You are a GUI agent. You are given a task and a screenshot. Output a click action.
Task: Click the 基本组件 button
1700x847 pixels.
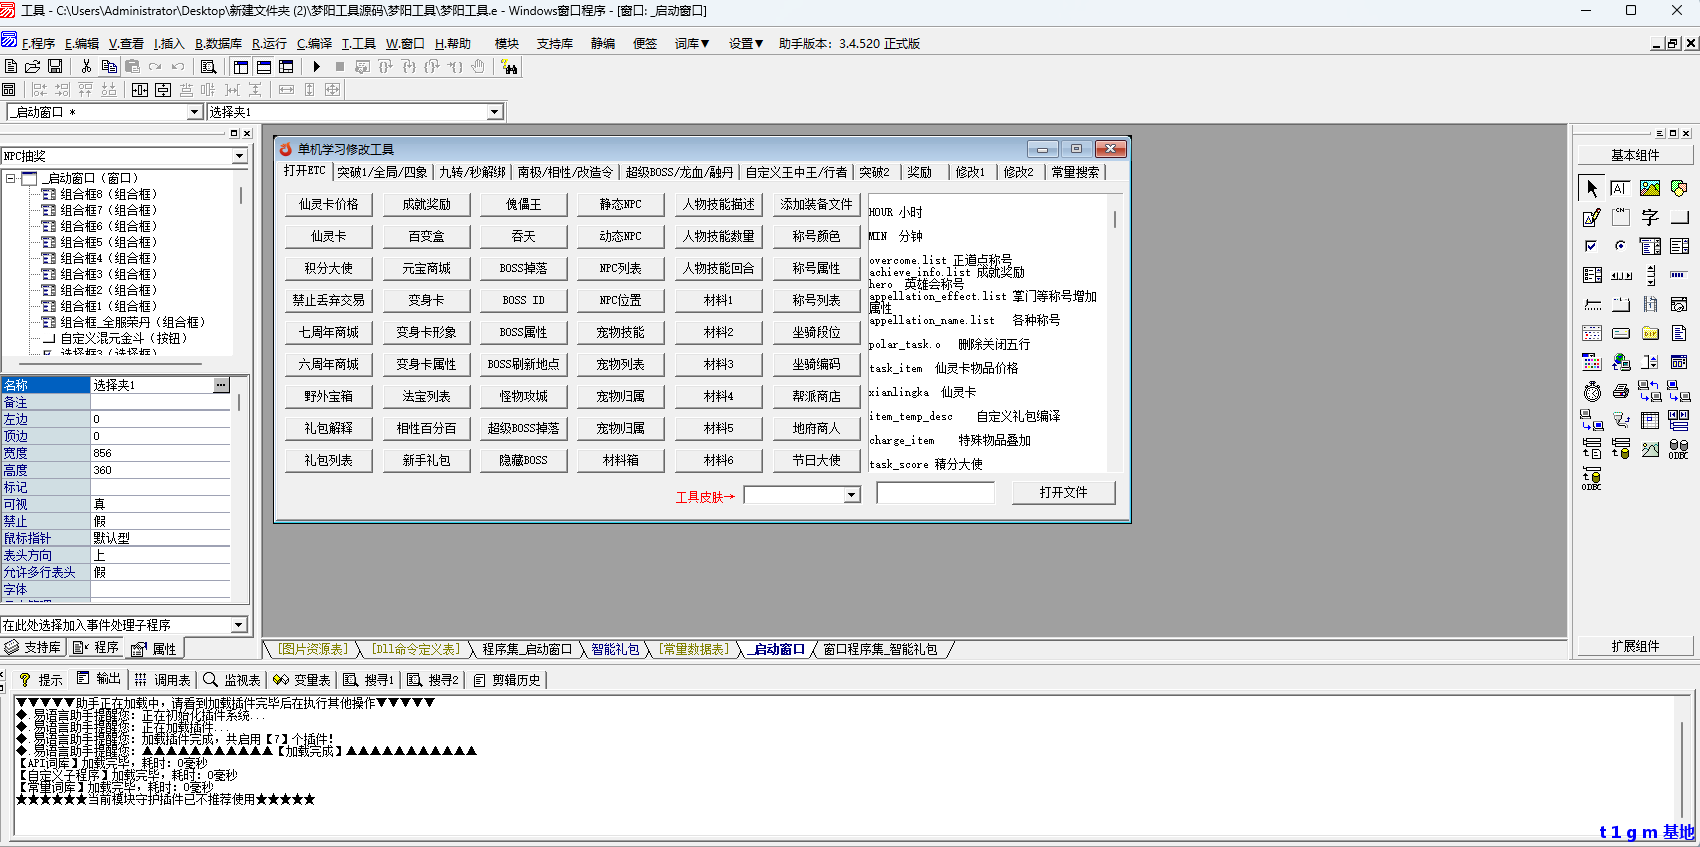click(1635, 155)
